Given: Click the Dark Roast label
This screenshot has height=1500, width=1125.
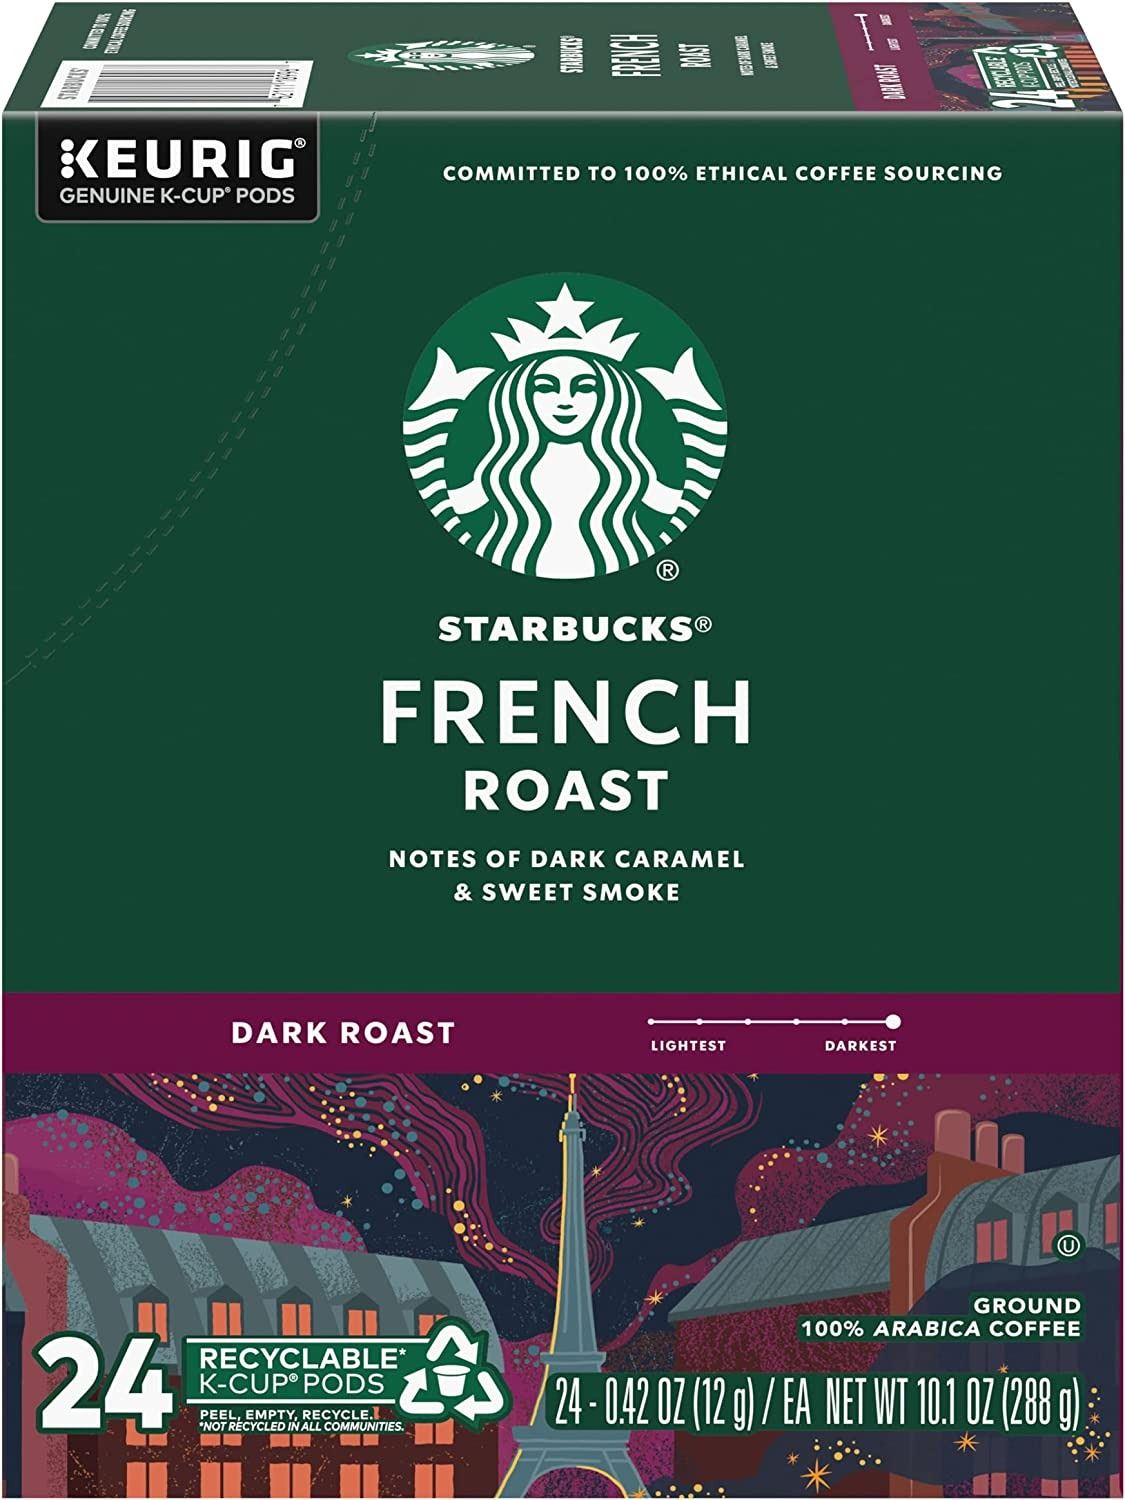Looking at the screenshot, I should pyautogui.click(x=343, y=1033).
